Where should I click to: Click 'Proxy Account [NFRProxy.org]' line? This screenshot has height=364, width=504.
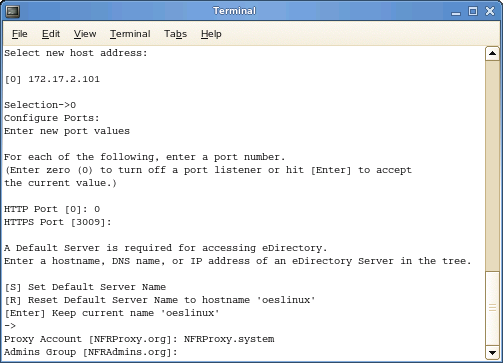click(x=139, y=339)
